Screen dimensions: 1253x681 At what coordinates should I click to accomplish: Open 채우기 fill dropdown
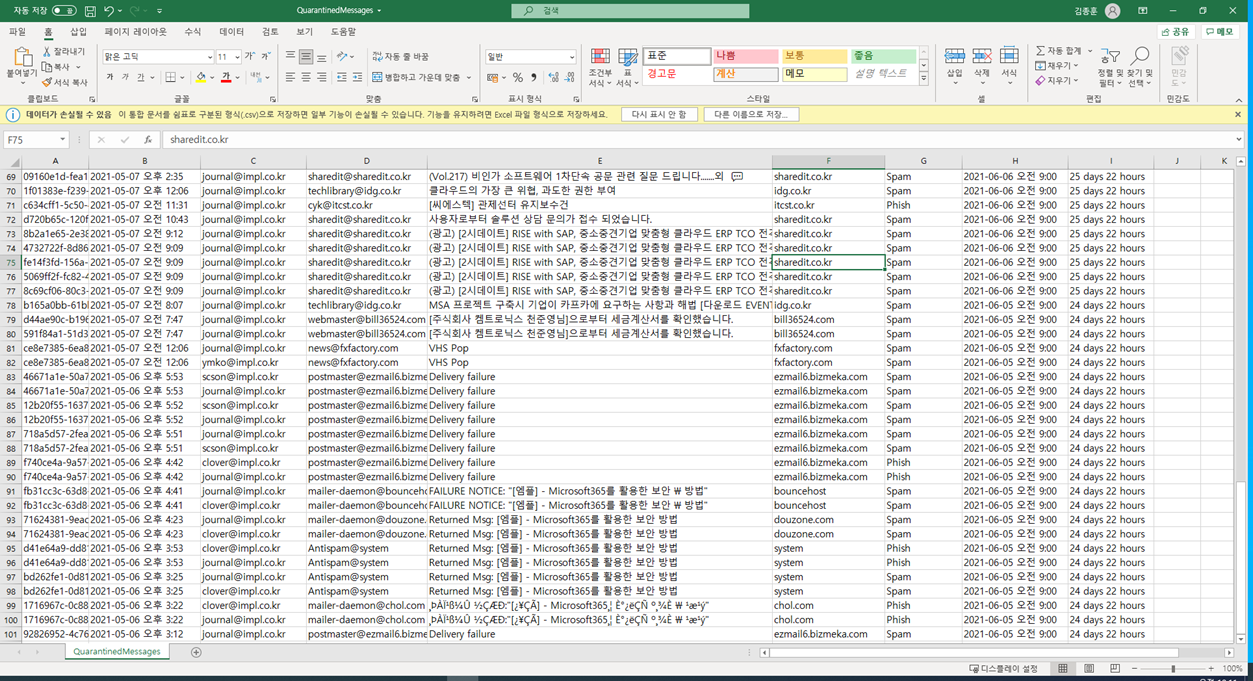click(1057, 66)
